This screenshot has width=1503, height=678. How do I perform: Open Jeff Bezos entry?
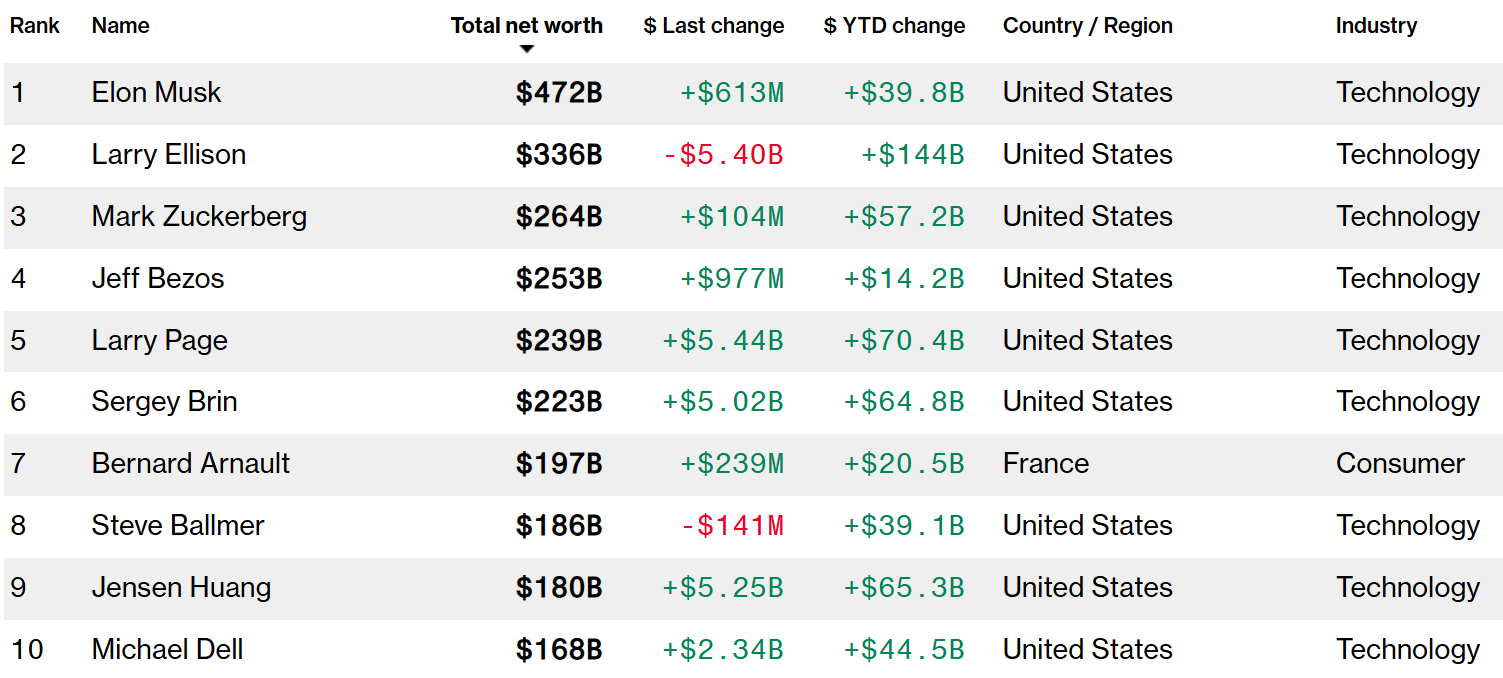click(x=158, y=279)
